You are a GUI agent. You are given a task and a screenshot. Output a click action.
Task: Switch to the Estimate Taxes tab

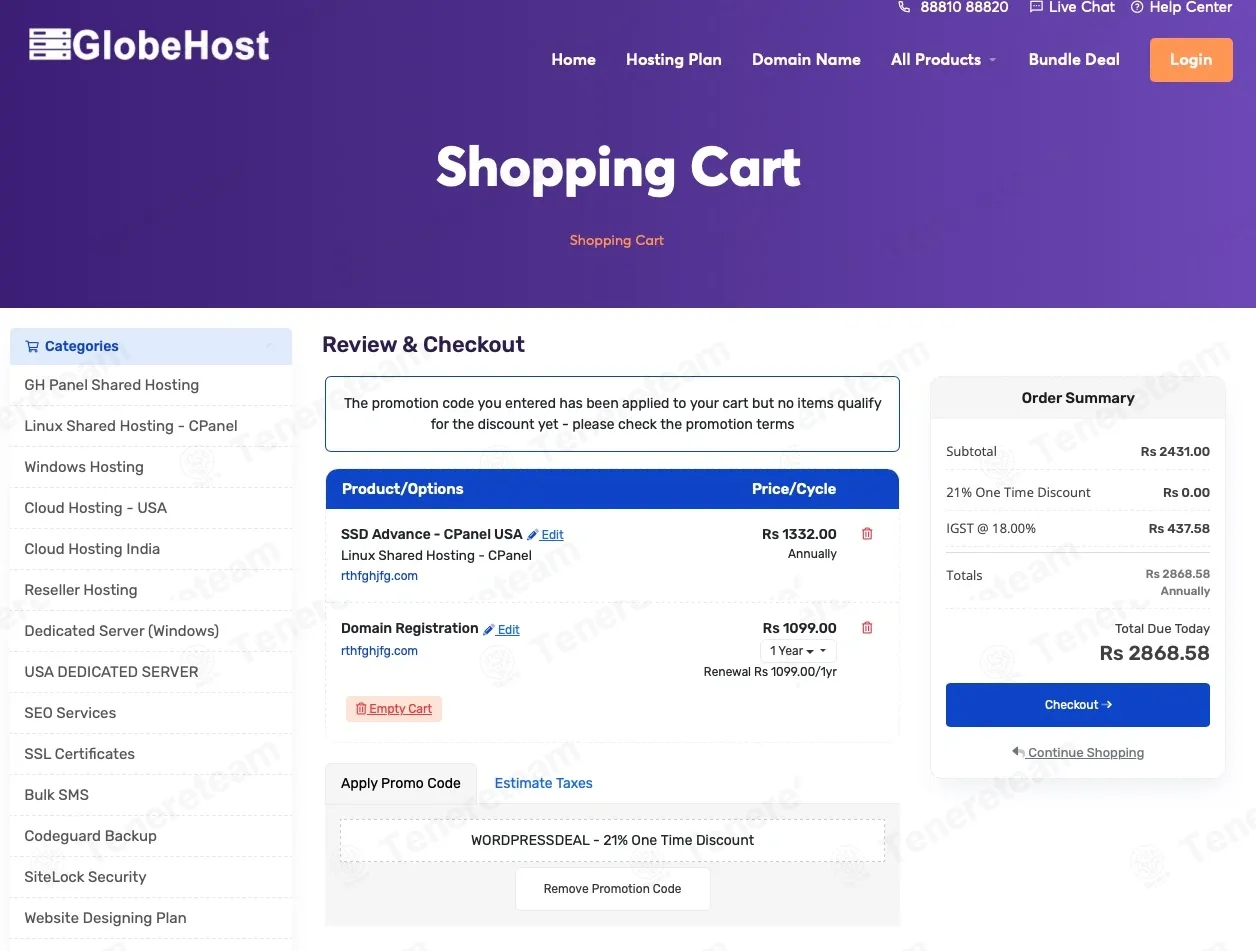tap(544, 783)
